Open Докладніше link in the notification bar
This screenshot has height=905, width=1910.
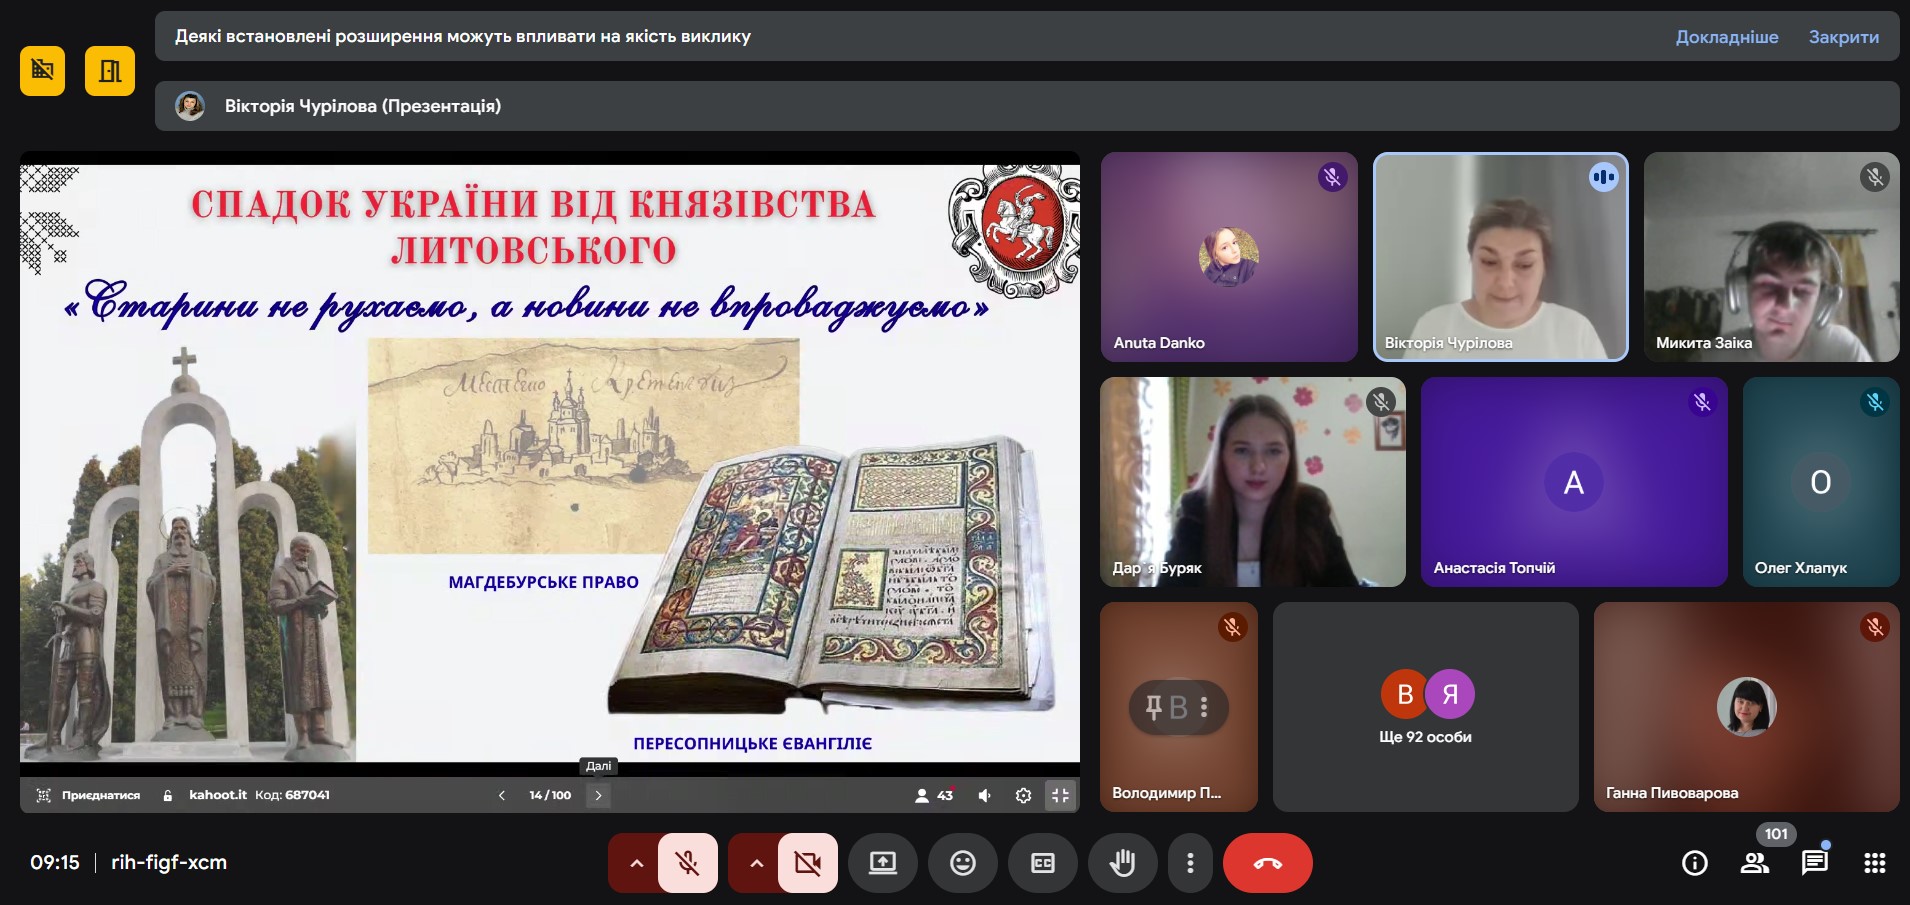[x=1727, y=37]
